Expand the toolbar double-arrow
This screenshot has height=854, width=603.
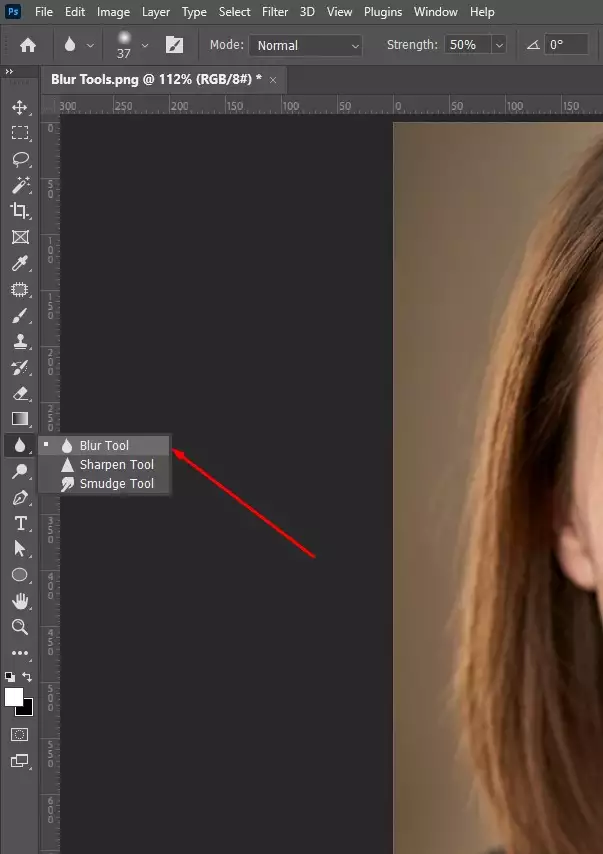(x=9, y=71)
